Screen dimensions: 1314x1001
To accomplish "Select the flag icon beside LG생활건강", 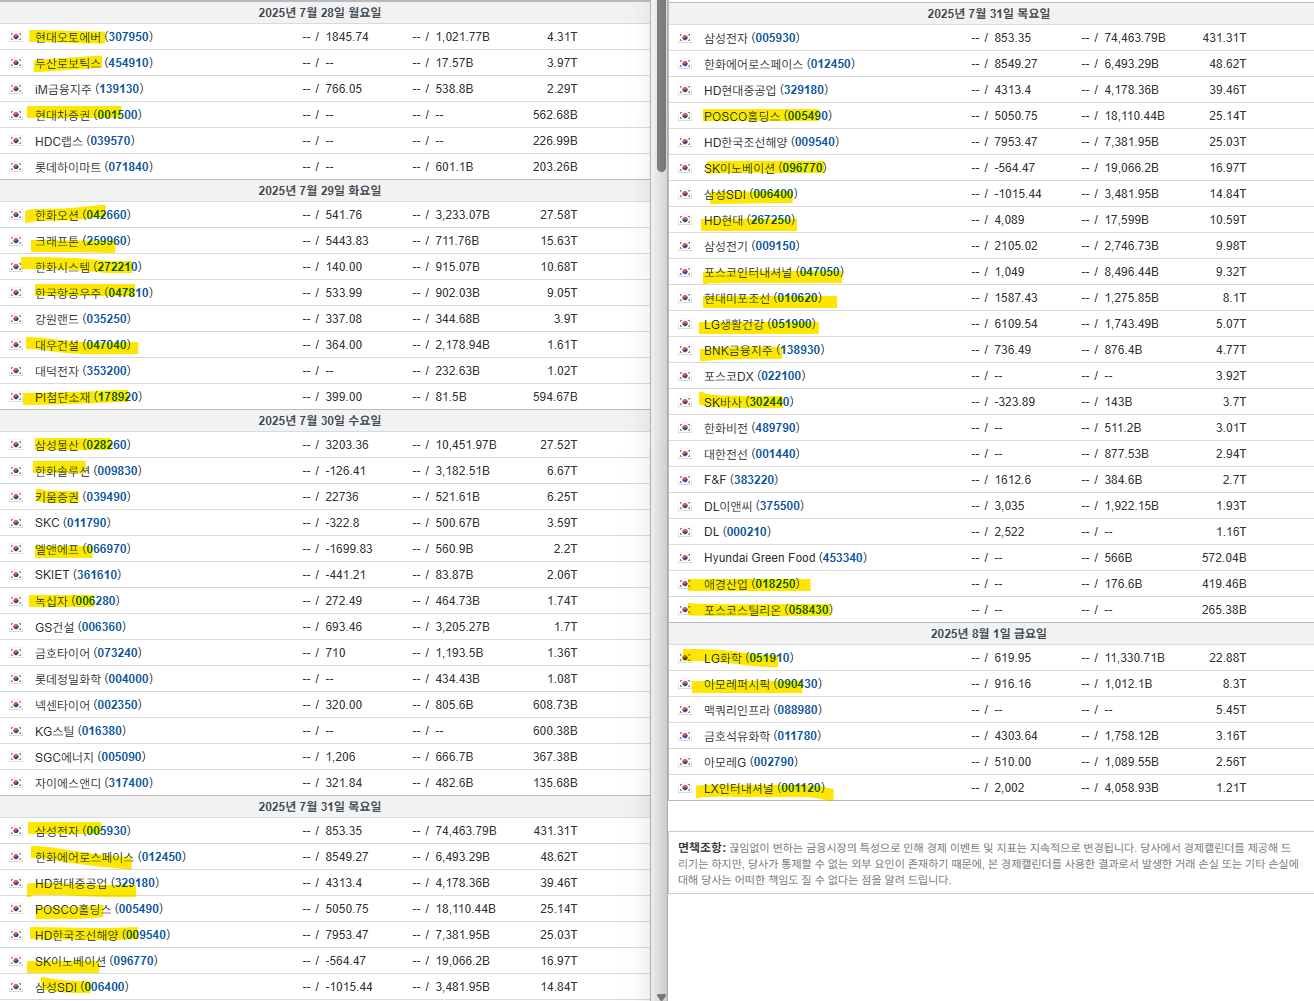I will point(685,324).
